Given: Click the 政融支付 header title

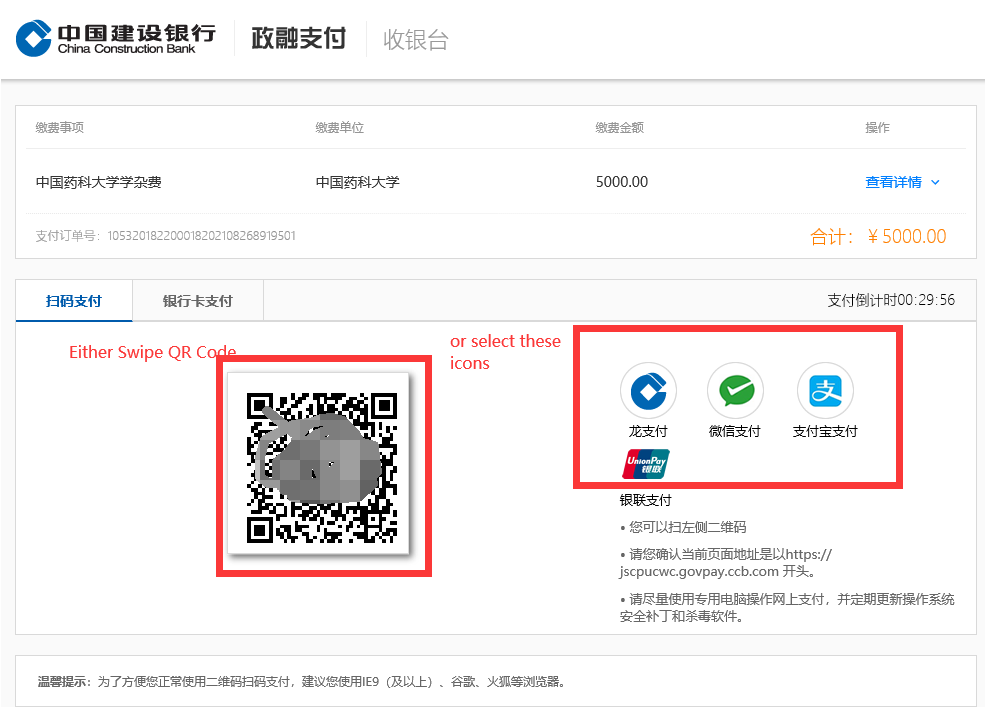Looking at the screenshot, I should (x=298, y=39).
